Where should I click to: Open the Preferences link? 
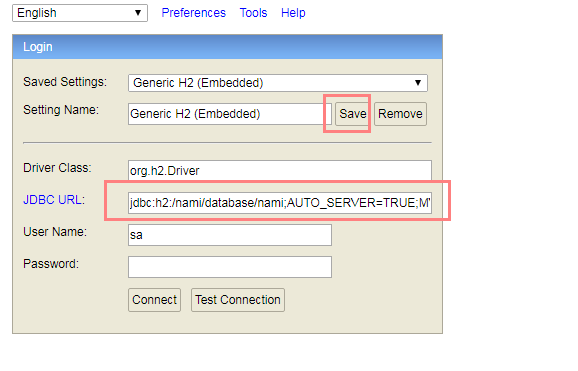(x=194, y=13)
